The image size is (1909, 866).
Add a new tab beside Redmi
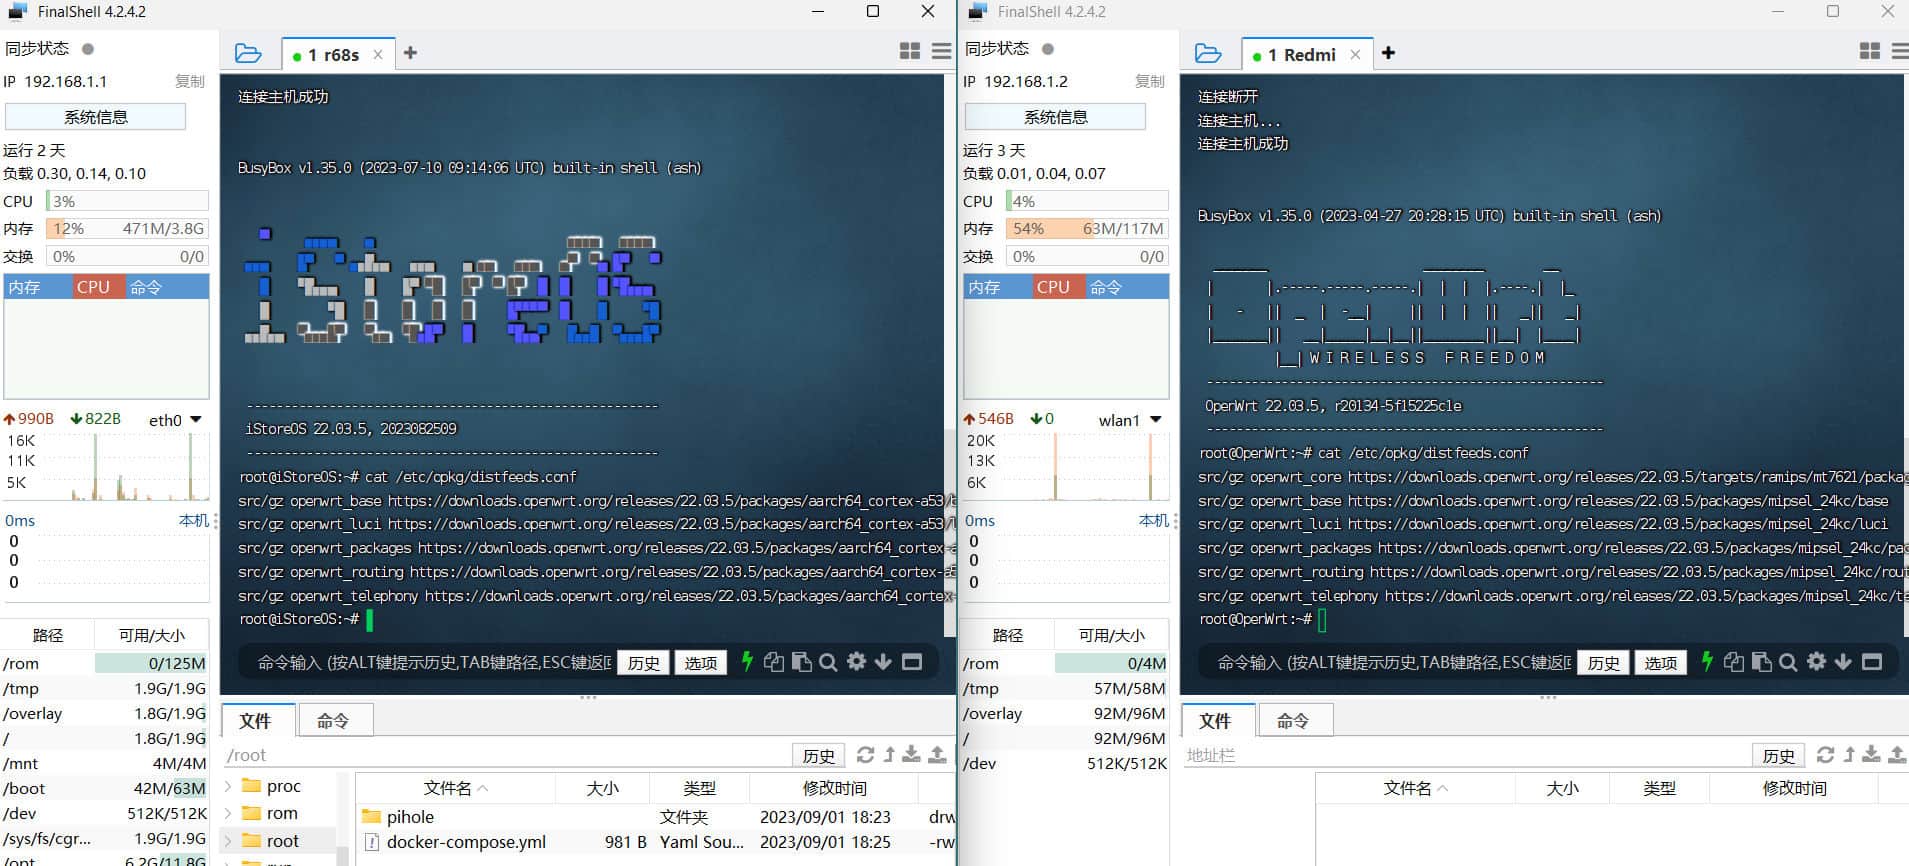[x=1388, y=53]
